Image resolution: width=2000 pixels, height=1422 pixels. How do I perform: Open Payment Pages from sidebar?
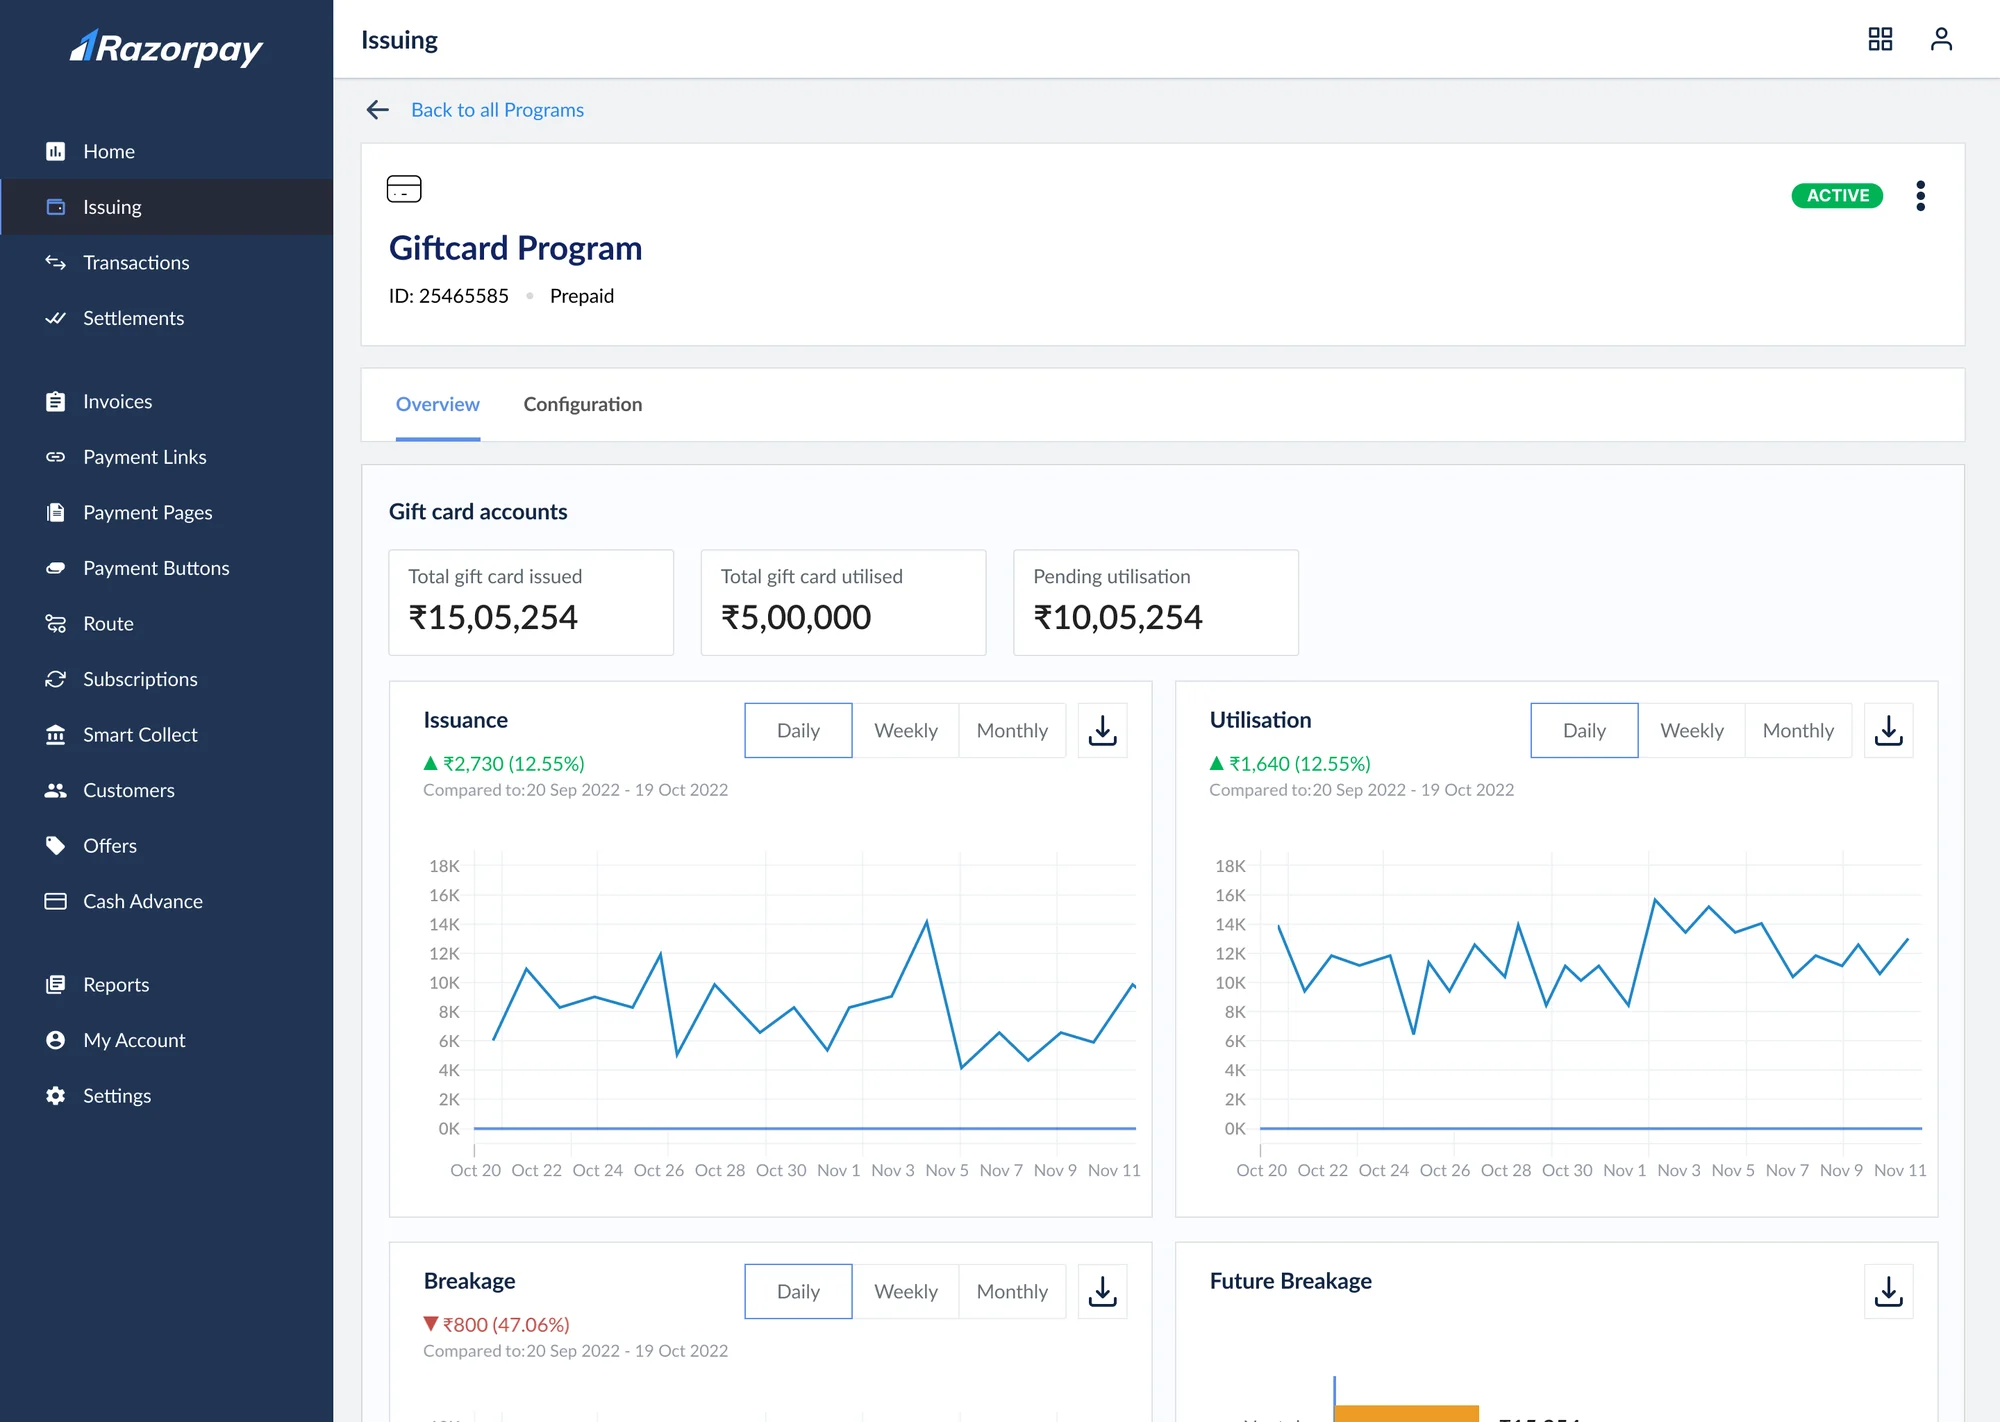point(166,512)
